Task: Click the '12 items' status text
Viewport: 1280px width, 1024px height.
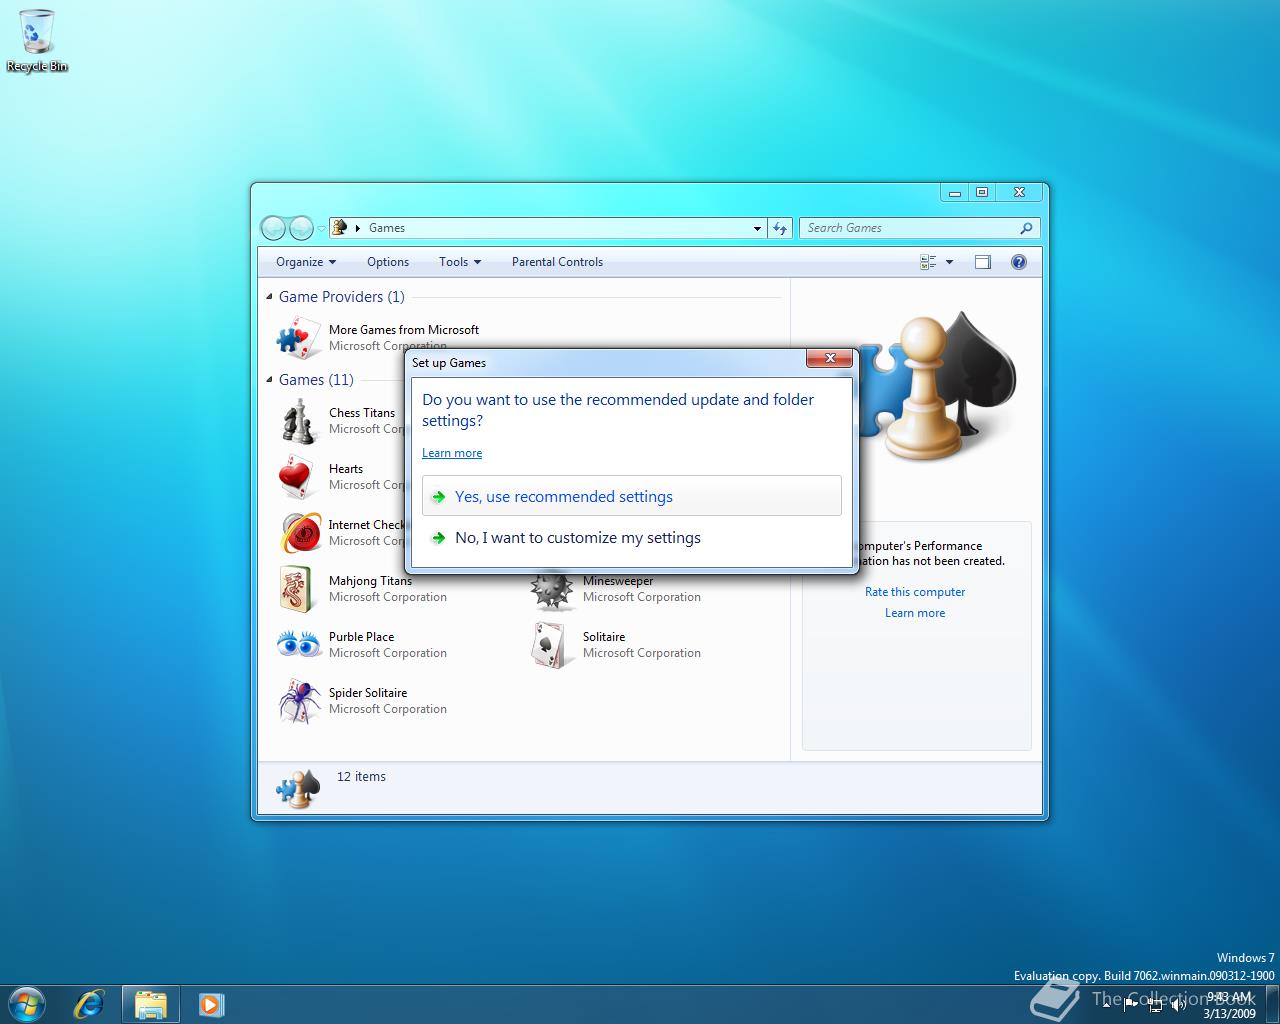Action: click(361, 777)
